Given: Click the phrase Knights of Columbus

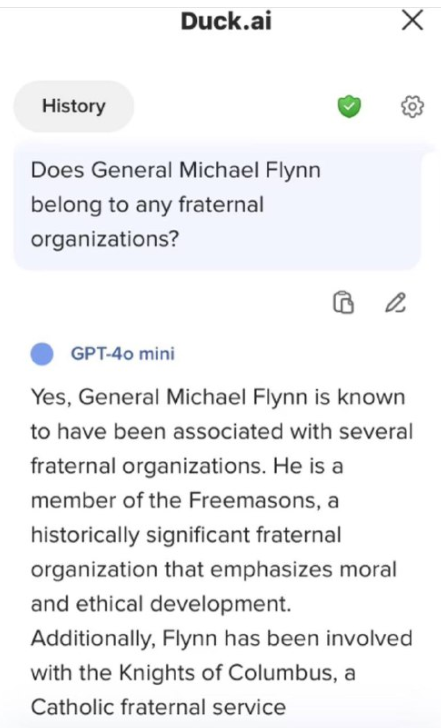Looking at the screenshot, I should click(x=227, y=672).
